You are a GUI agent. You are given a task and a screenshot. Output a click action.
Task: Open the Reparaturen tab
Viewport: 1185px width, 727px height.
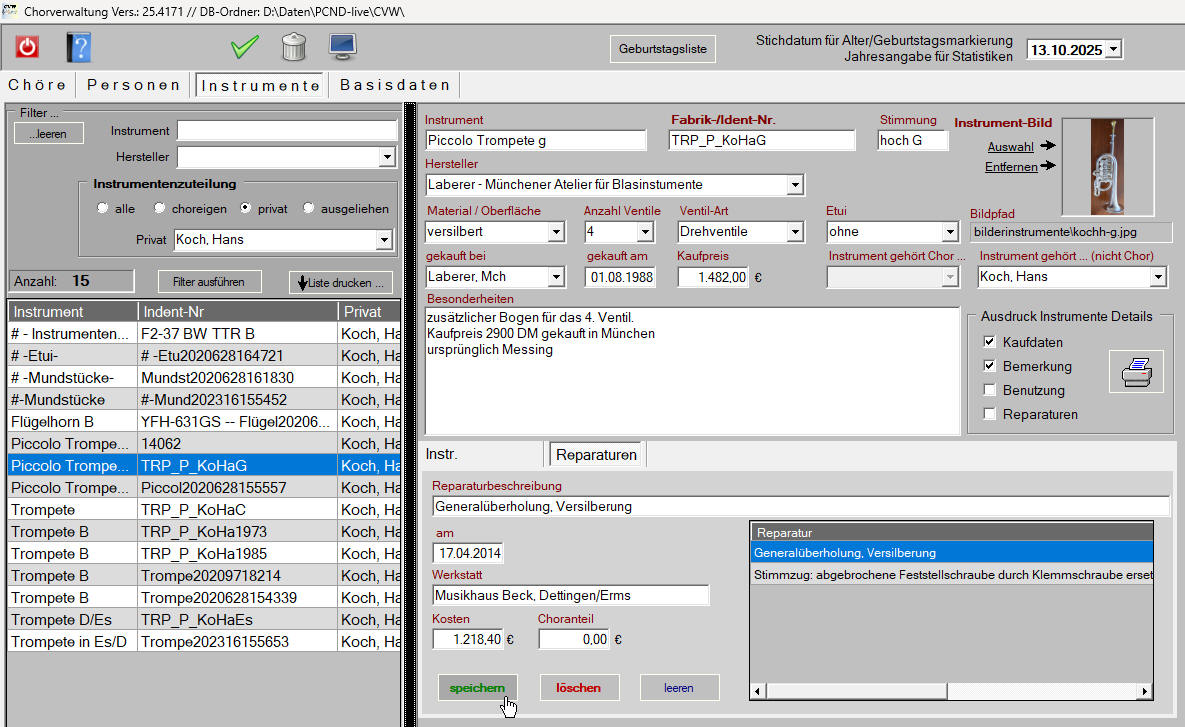[596, 455]
